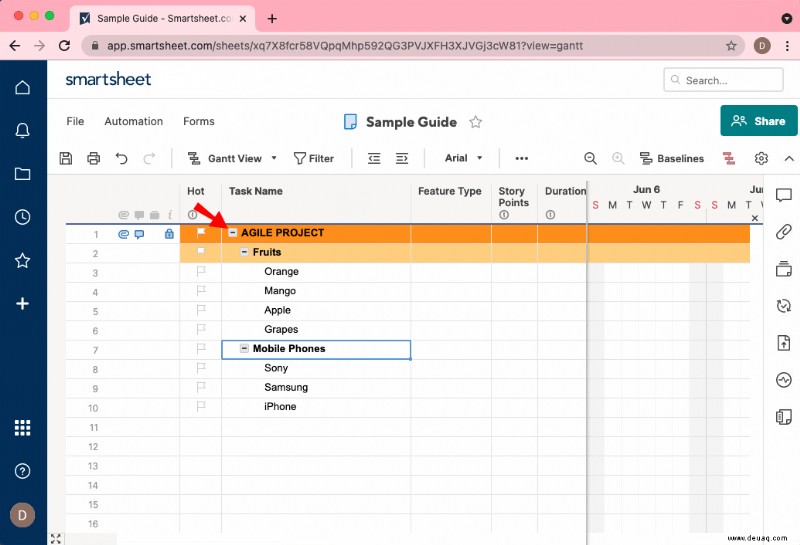This screenshot has height=545, width=800.
Task: Click the Share button
Action: [x=759, y=121]
